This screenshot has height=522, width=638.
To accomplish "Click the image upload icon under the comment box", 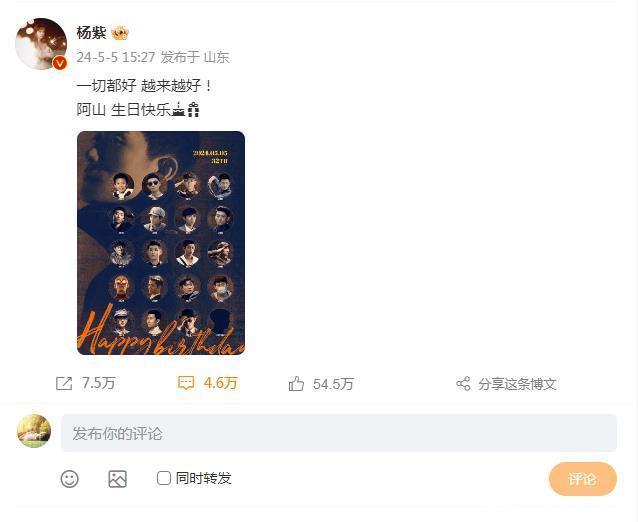I will point(118,479).
